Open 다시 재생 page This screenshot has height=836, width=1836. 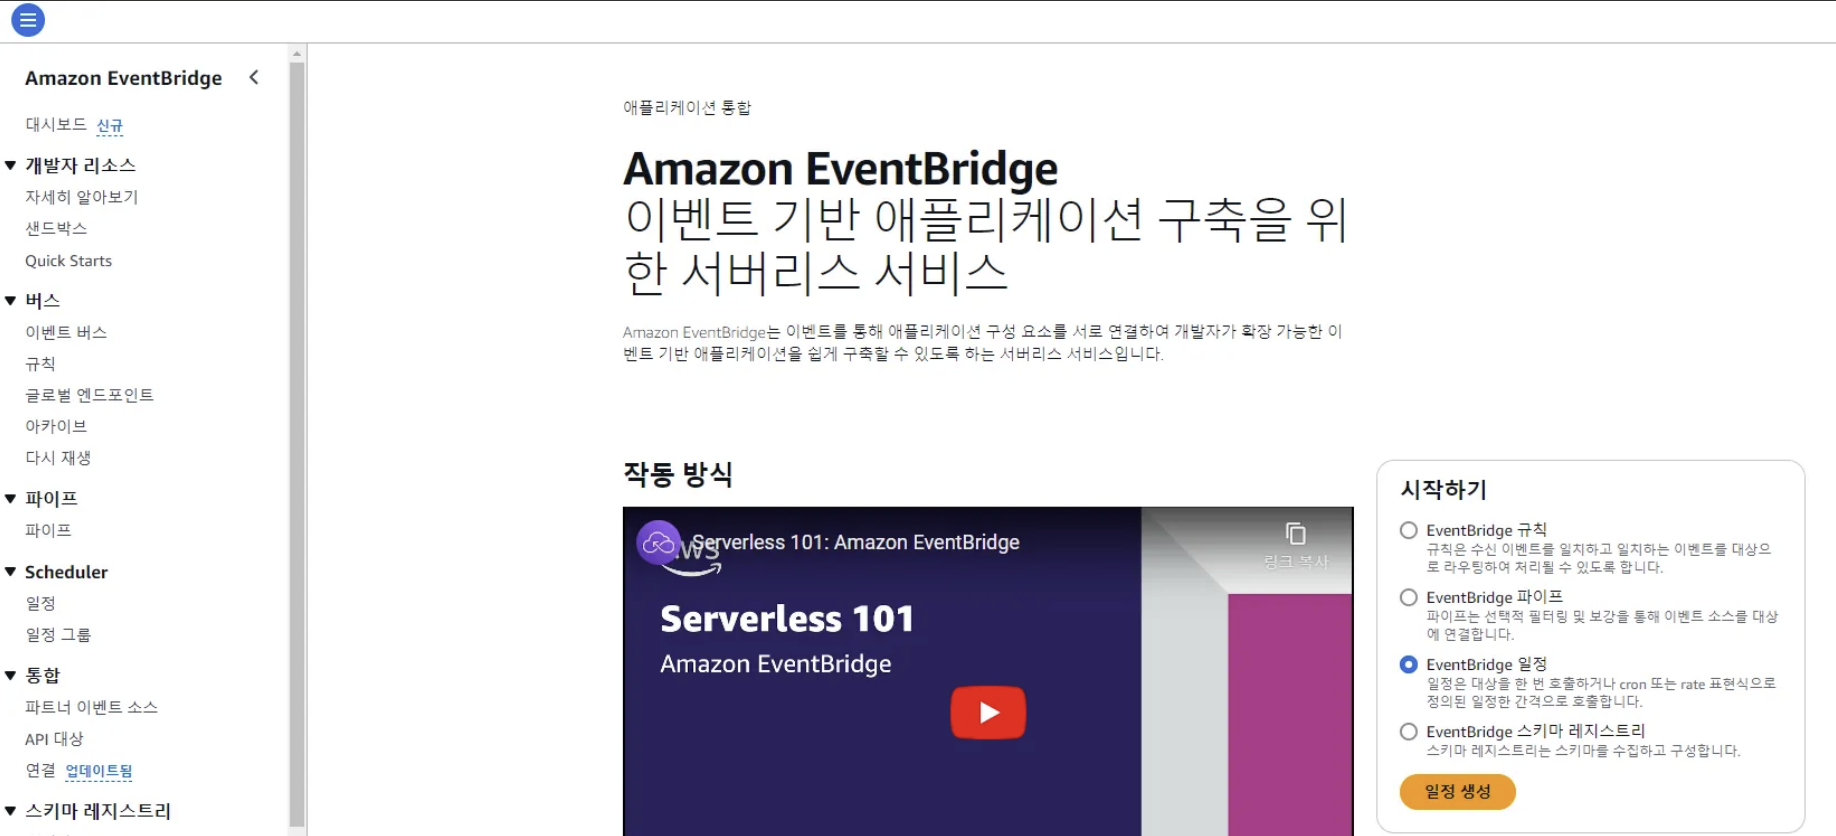[58, 458]
